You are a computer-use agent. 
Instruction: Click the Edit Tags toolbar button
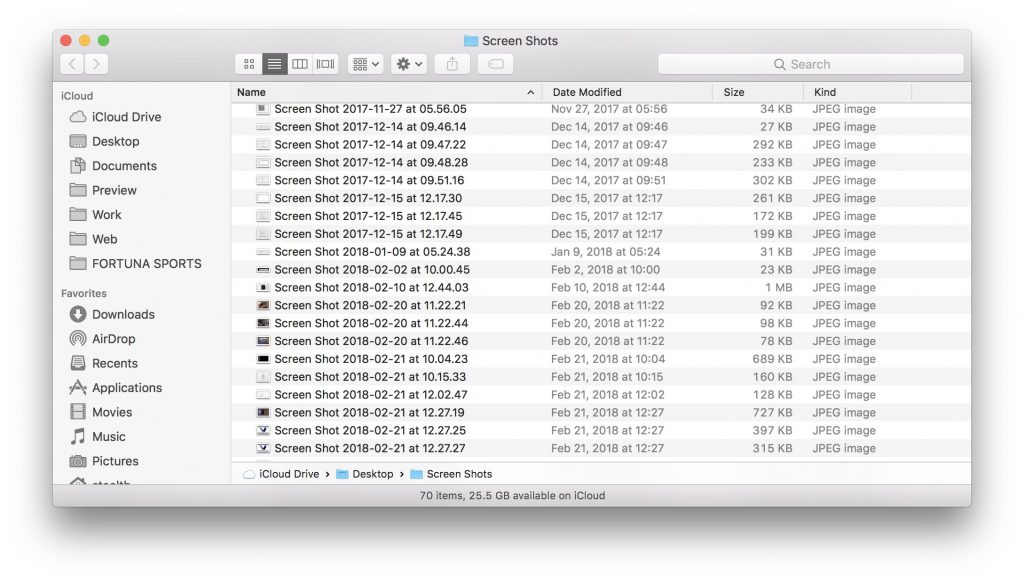pos(496,64)
